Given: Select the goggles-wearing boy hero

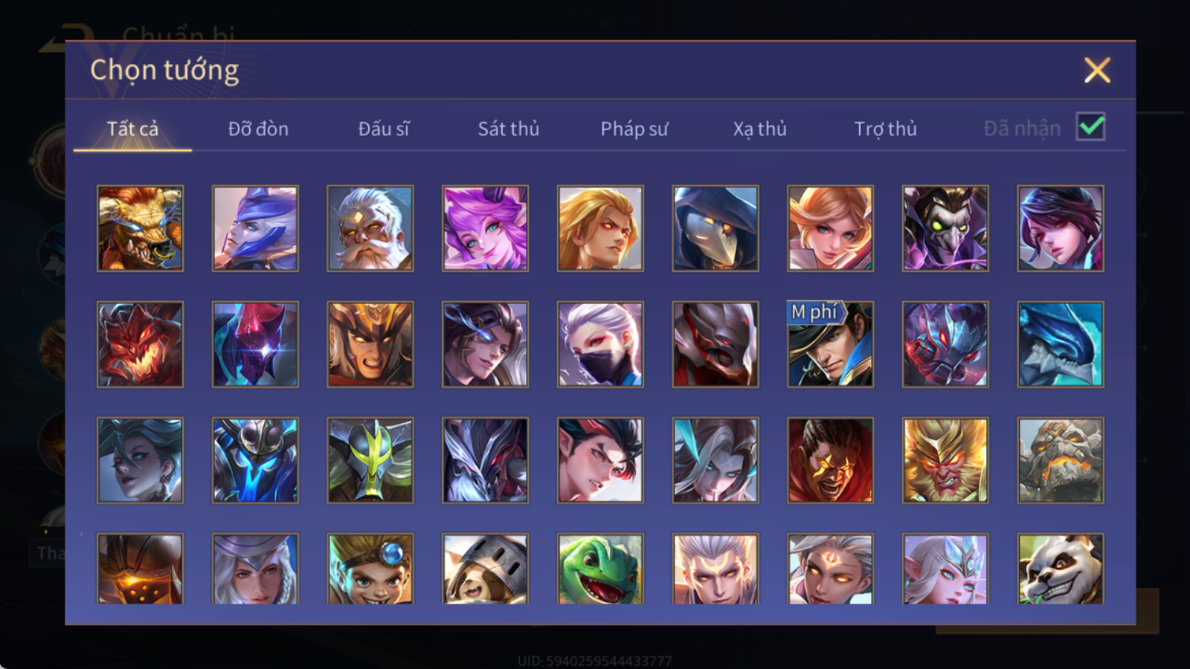Looking at the screenshot, I should (x=370, y=569).
